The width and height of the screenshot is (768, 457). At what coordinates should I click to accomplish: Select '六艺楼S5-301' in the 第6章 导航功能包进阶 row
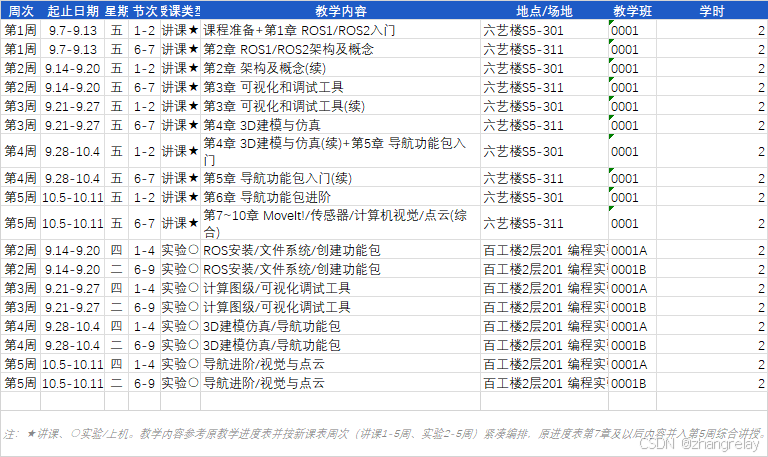click(x=544, y=197)
